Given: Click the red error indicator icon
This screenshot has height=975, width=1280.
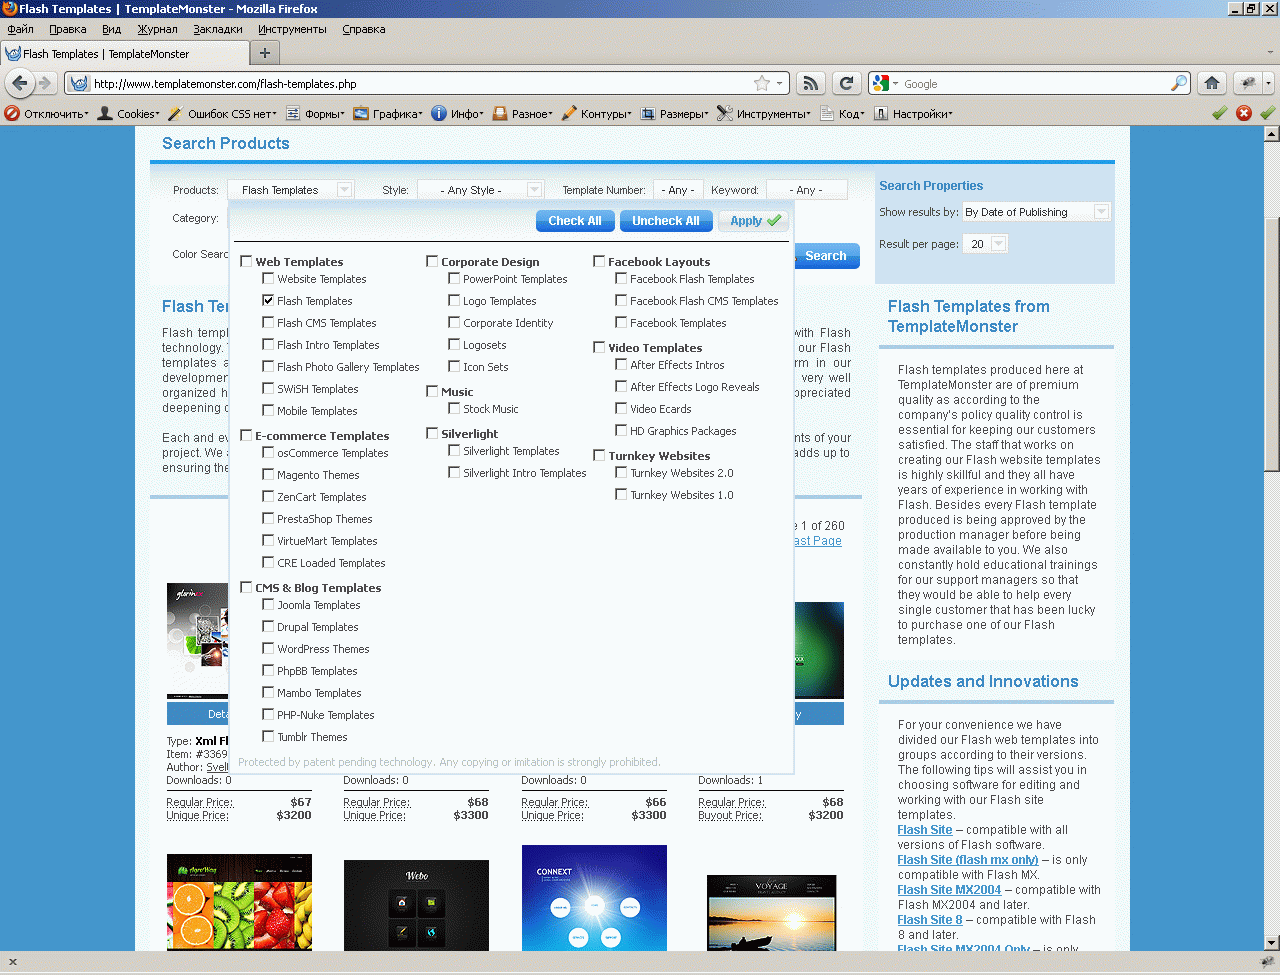Looking at the screenshot, I should point(1244,113).
